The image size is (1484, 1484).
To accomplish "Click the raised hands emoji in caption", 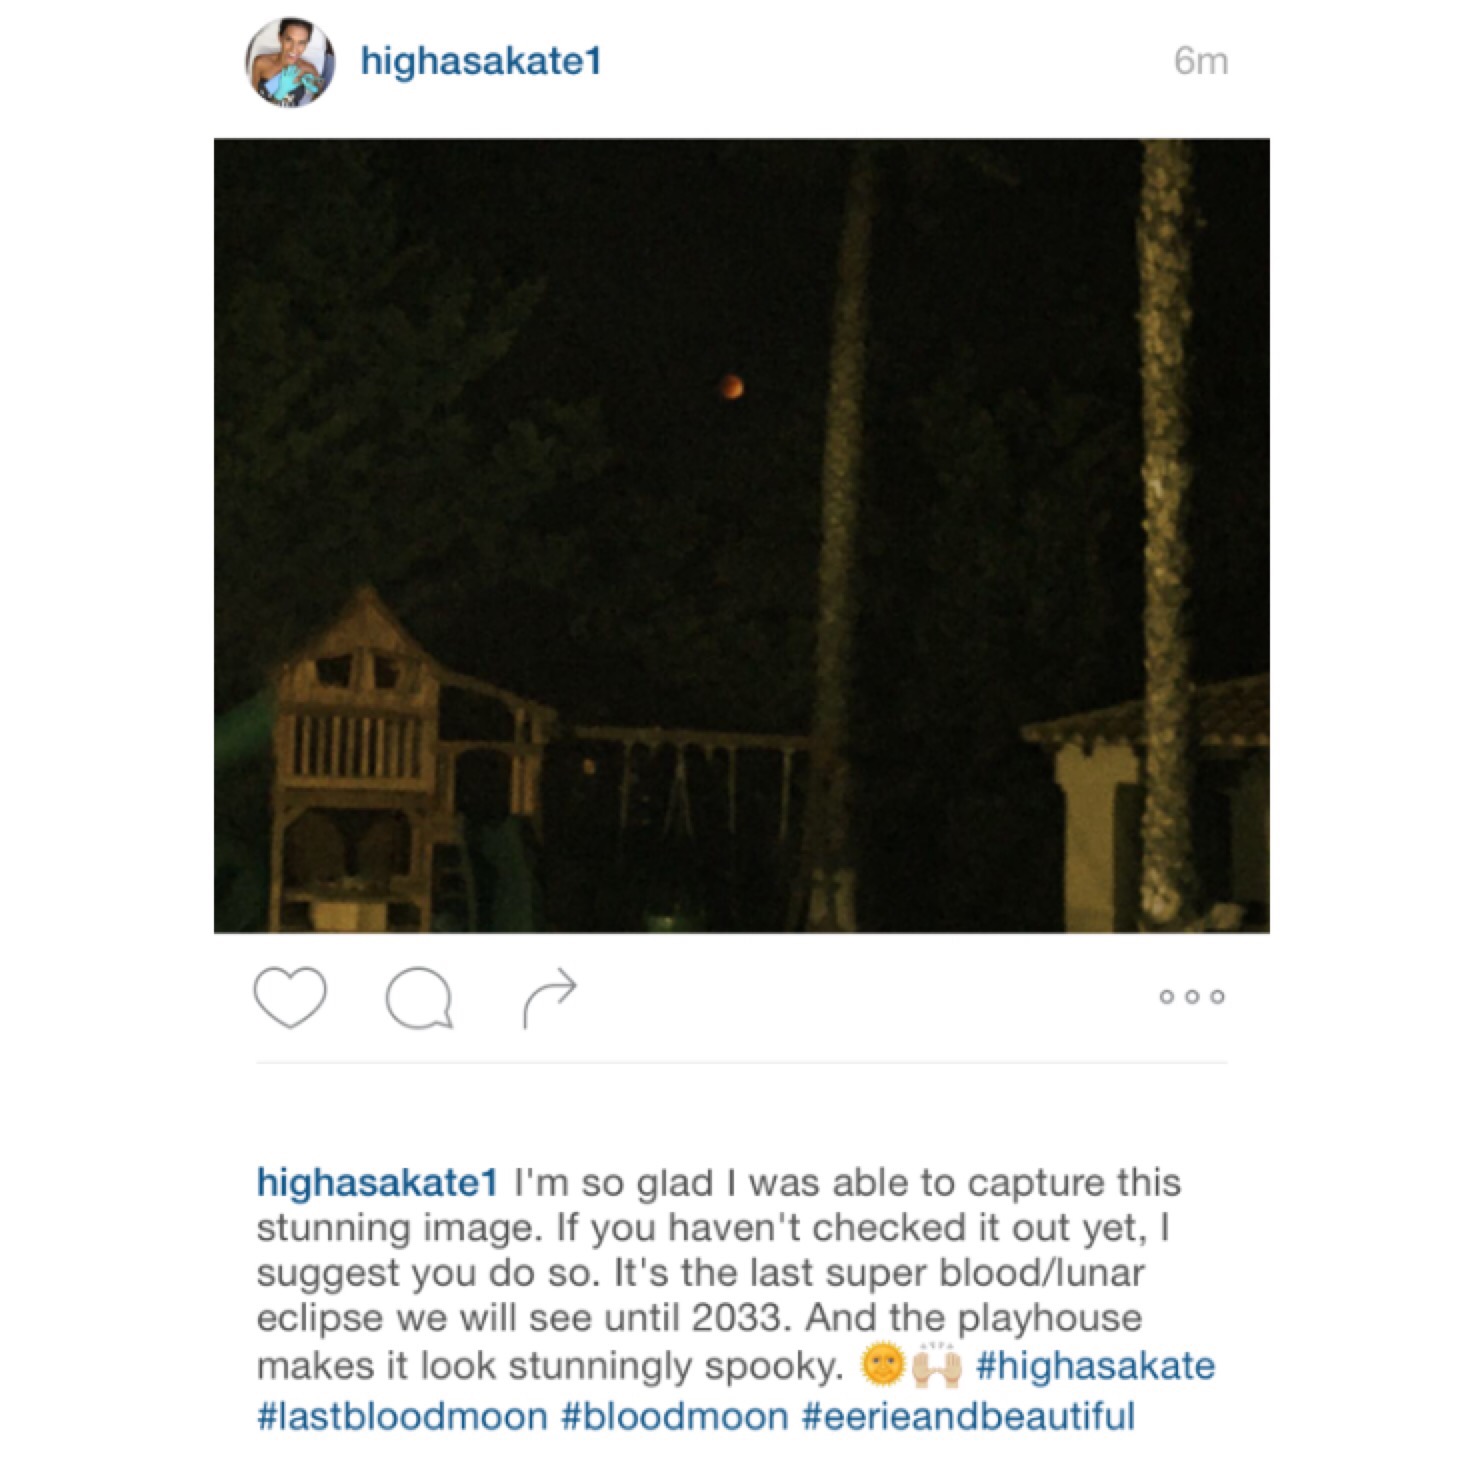I will (x=937, y=1366).
